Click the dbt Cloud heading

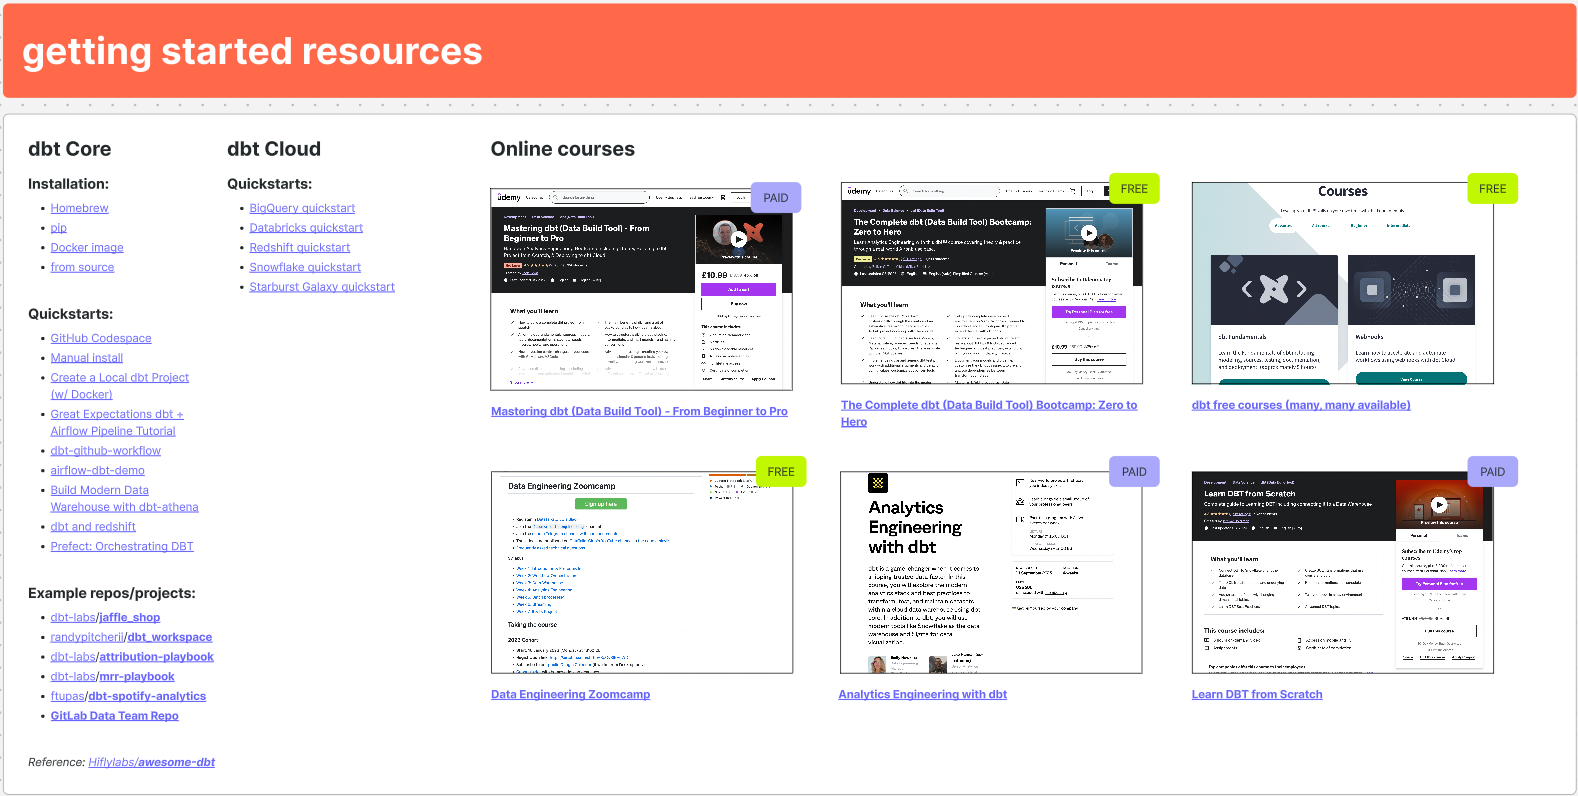click(274, 149)
